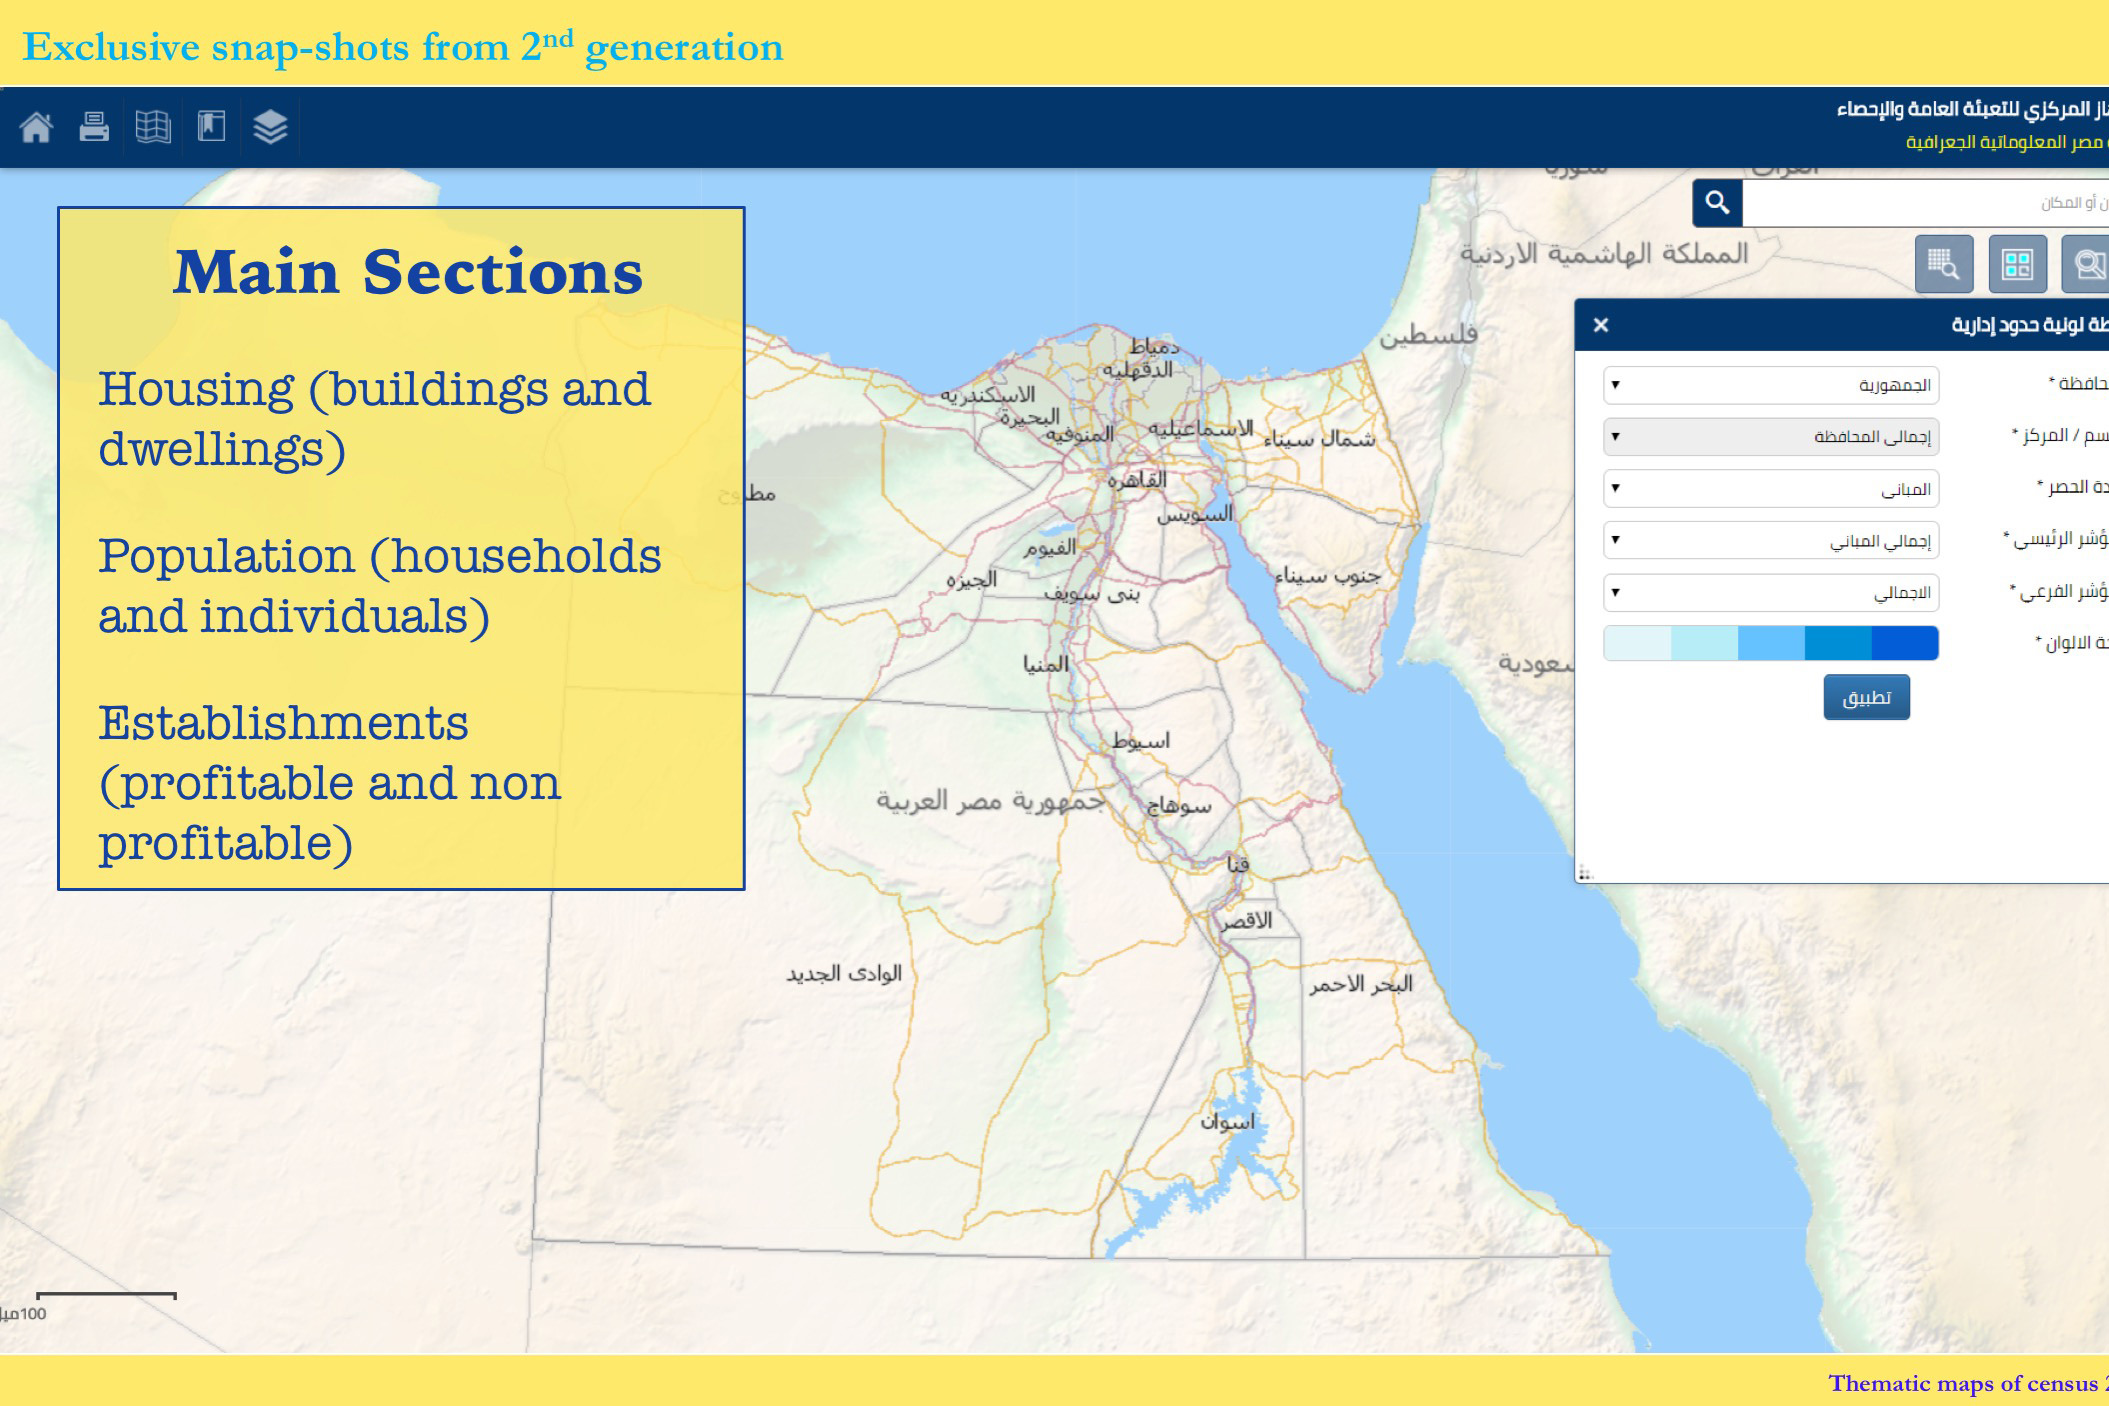Go to the Home icon
Viewport: 2109px width, 1406px height.
[x=36, y=127]
